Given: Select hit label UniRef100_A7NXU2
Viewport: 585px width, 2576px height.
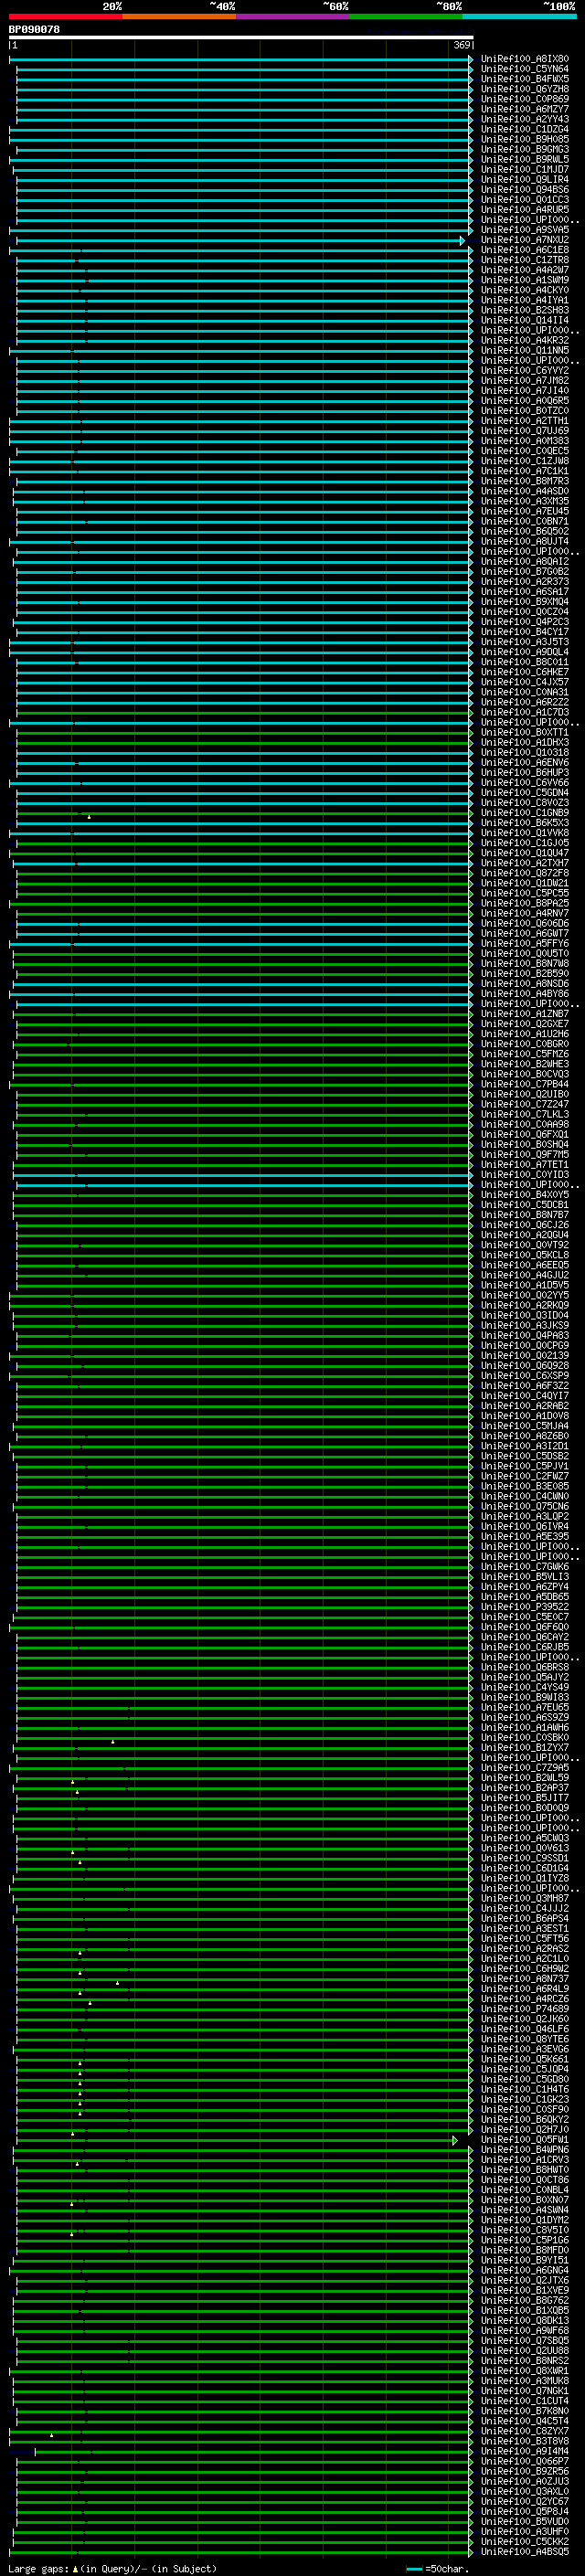Looking at the screenshot, I should pos(524,240).
